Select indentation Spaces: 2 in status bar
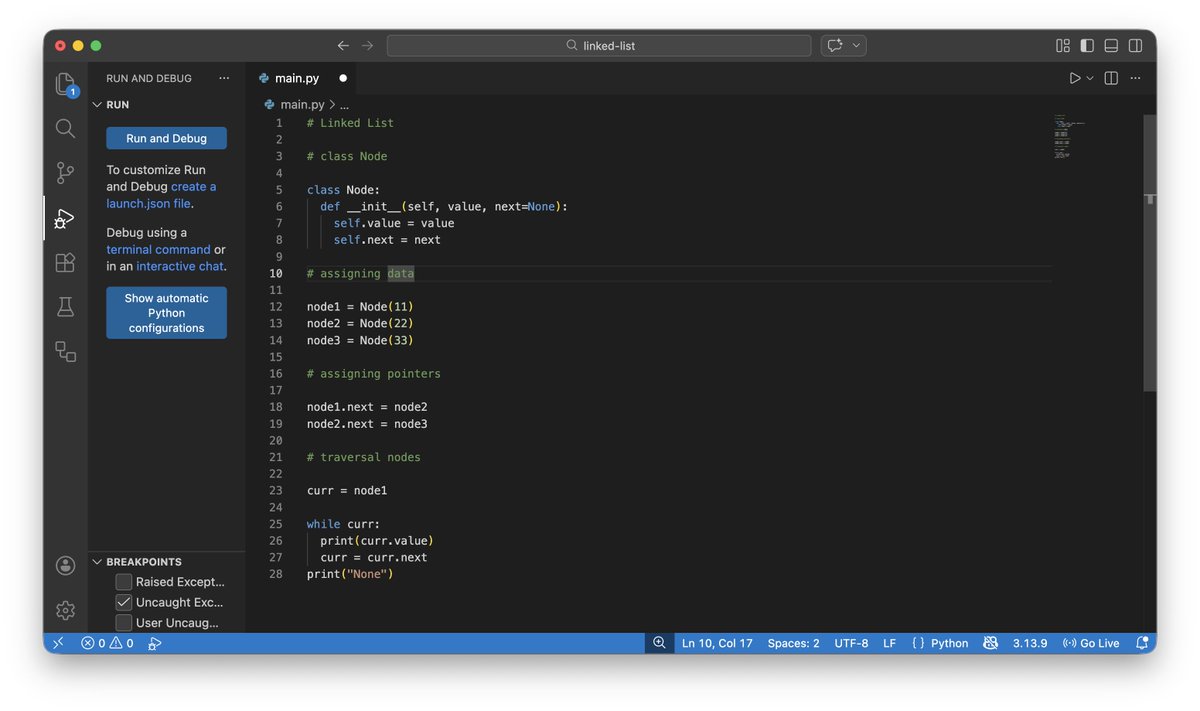 [x=793, y=643]
